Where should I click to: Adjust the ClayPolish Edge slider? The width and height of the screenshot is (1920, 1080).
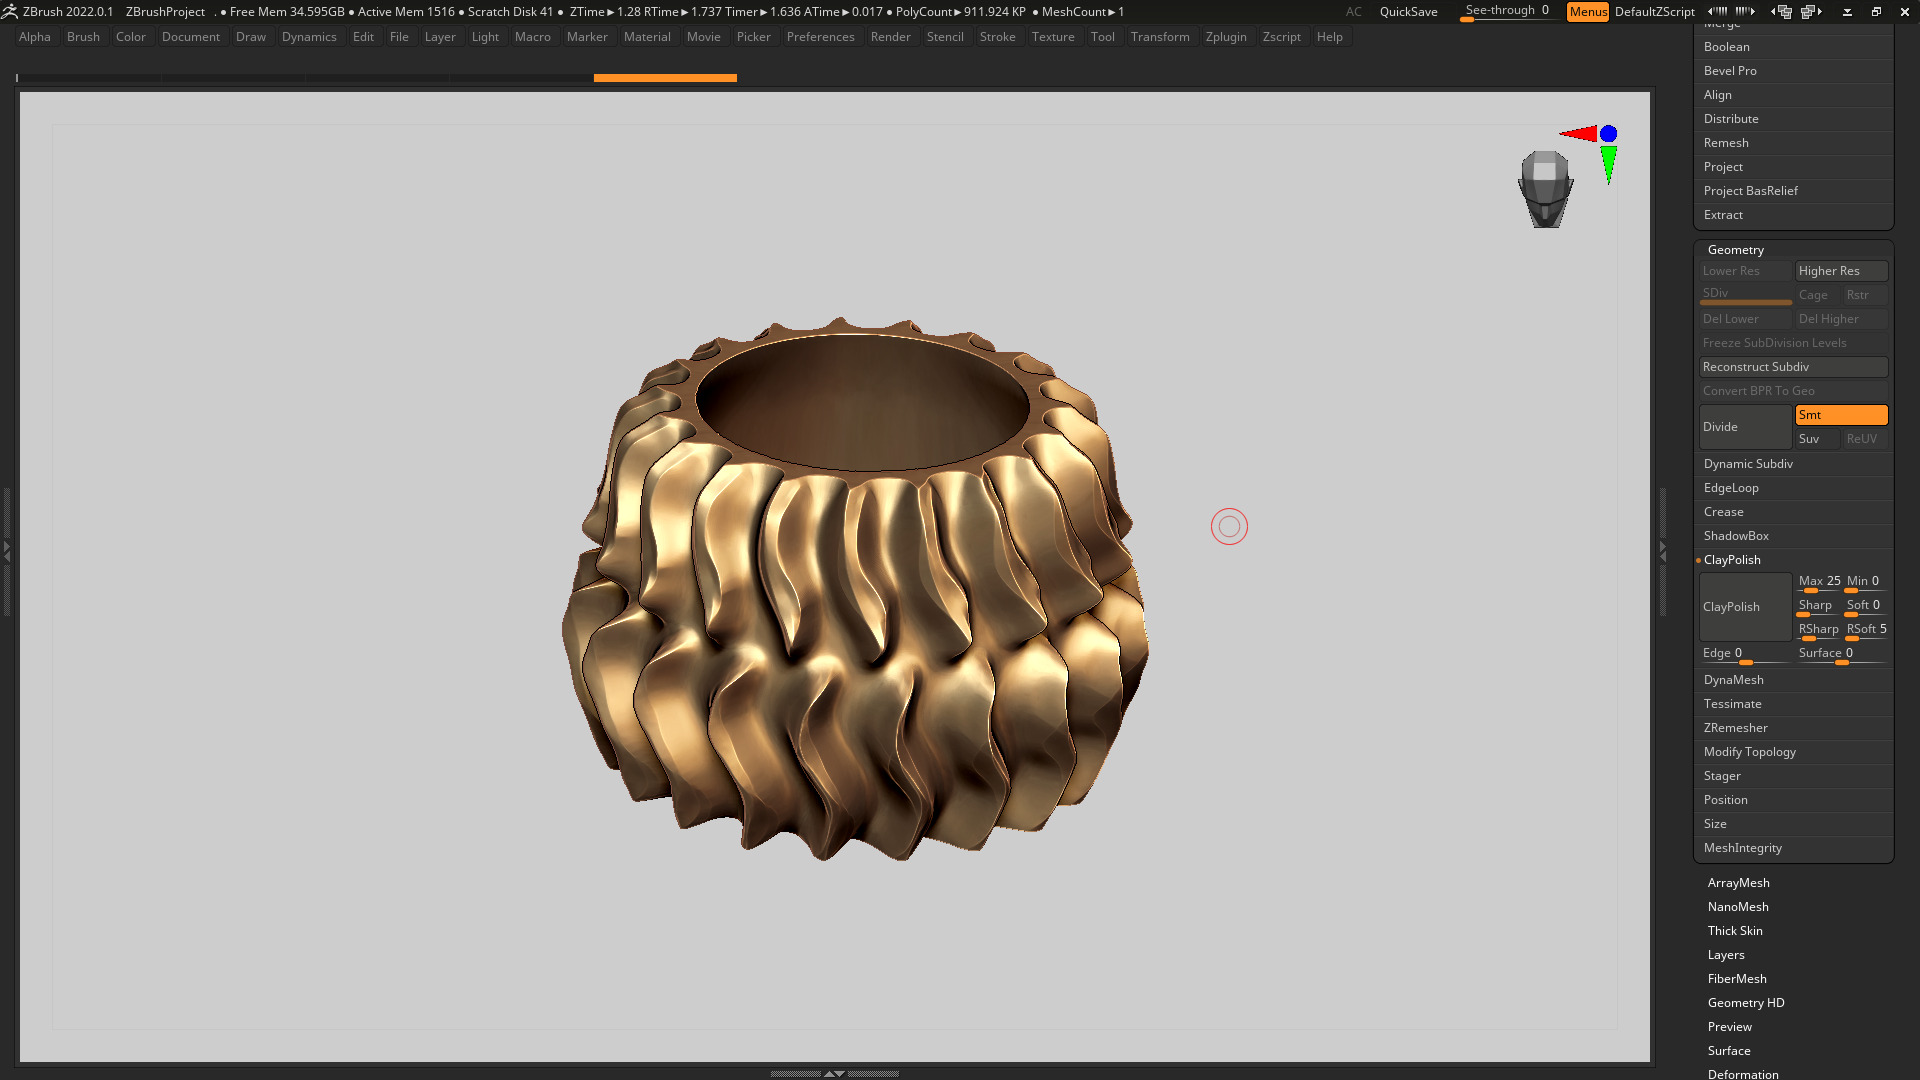1745,655
